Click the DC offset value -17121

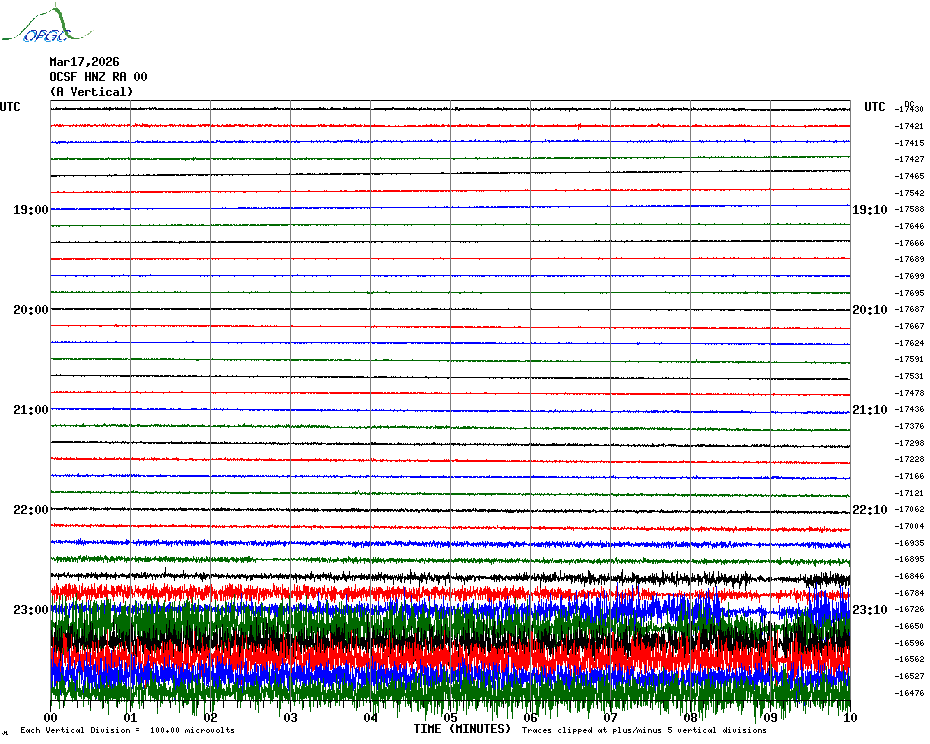tap(909, 493)
